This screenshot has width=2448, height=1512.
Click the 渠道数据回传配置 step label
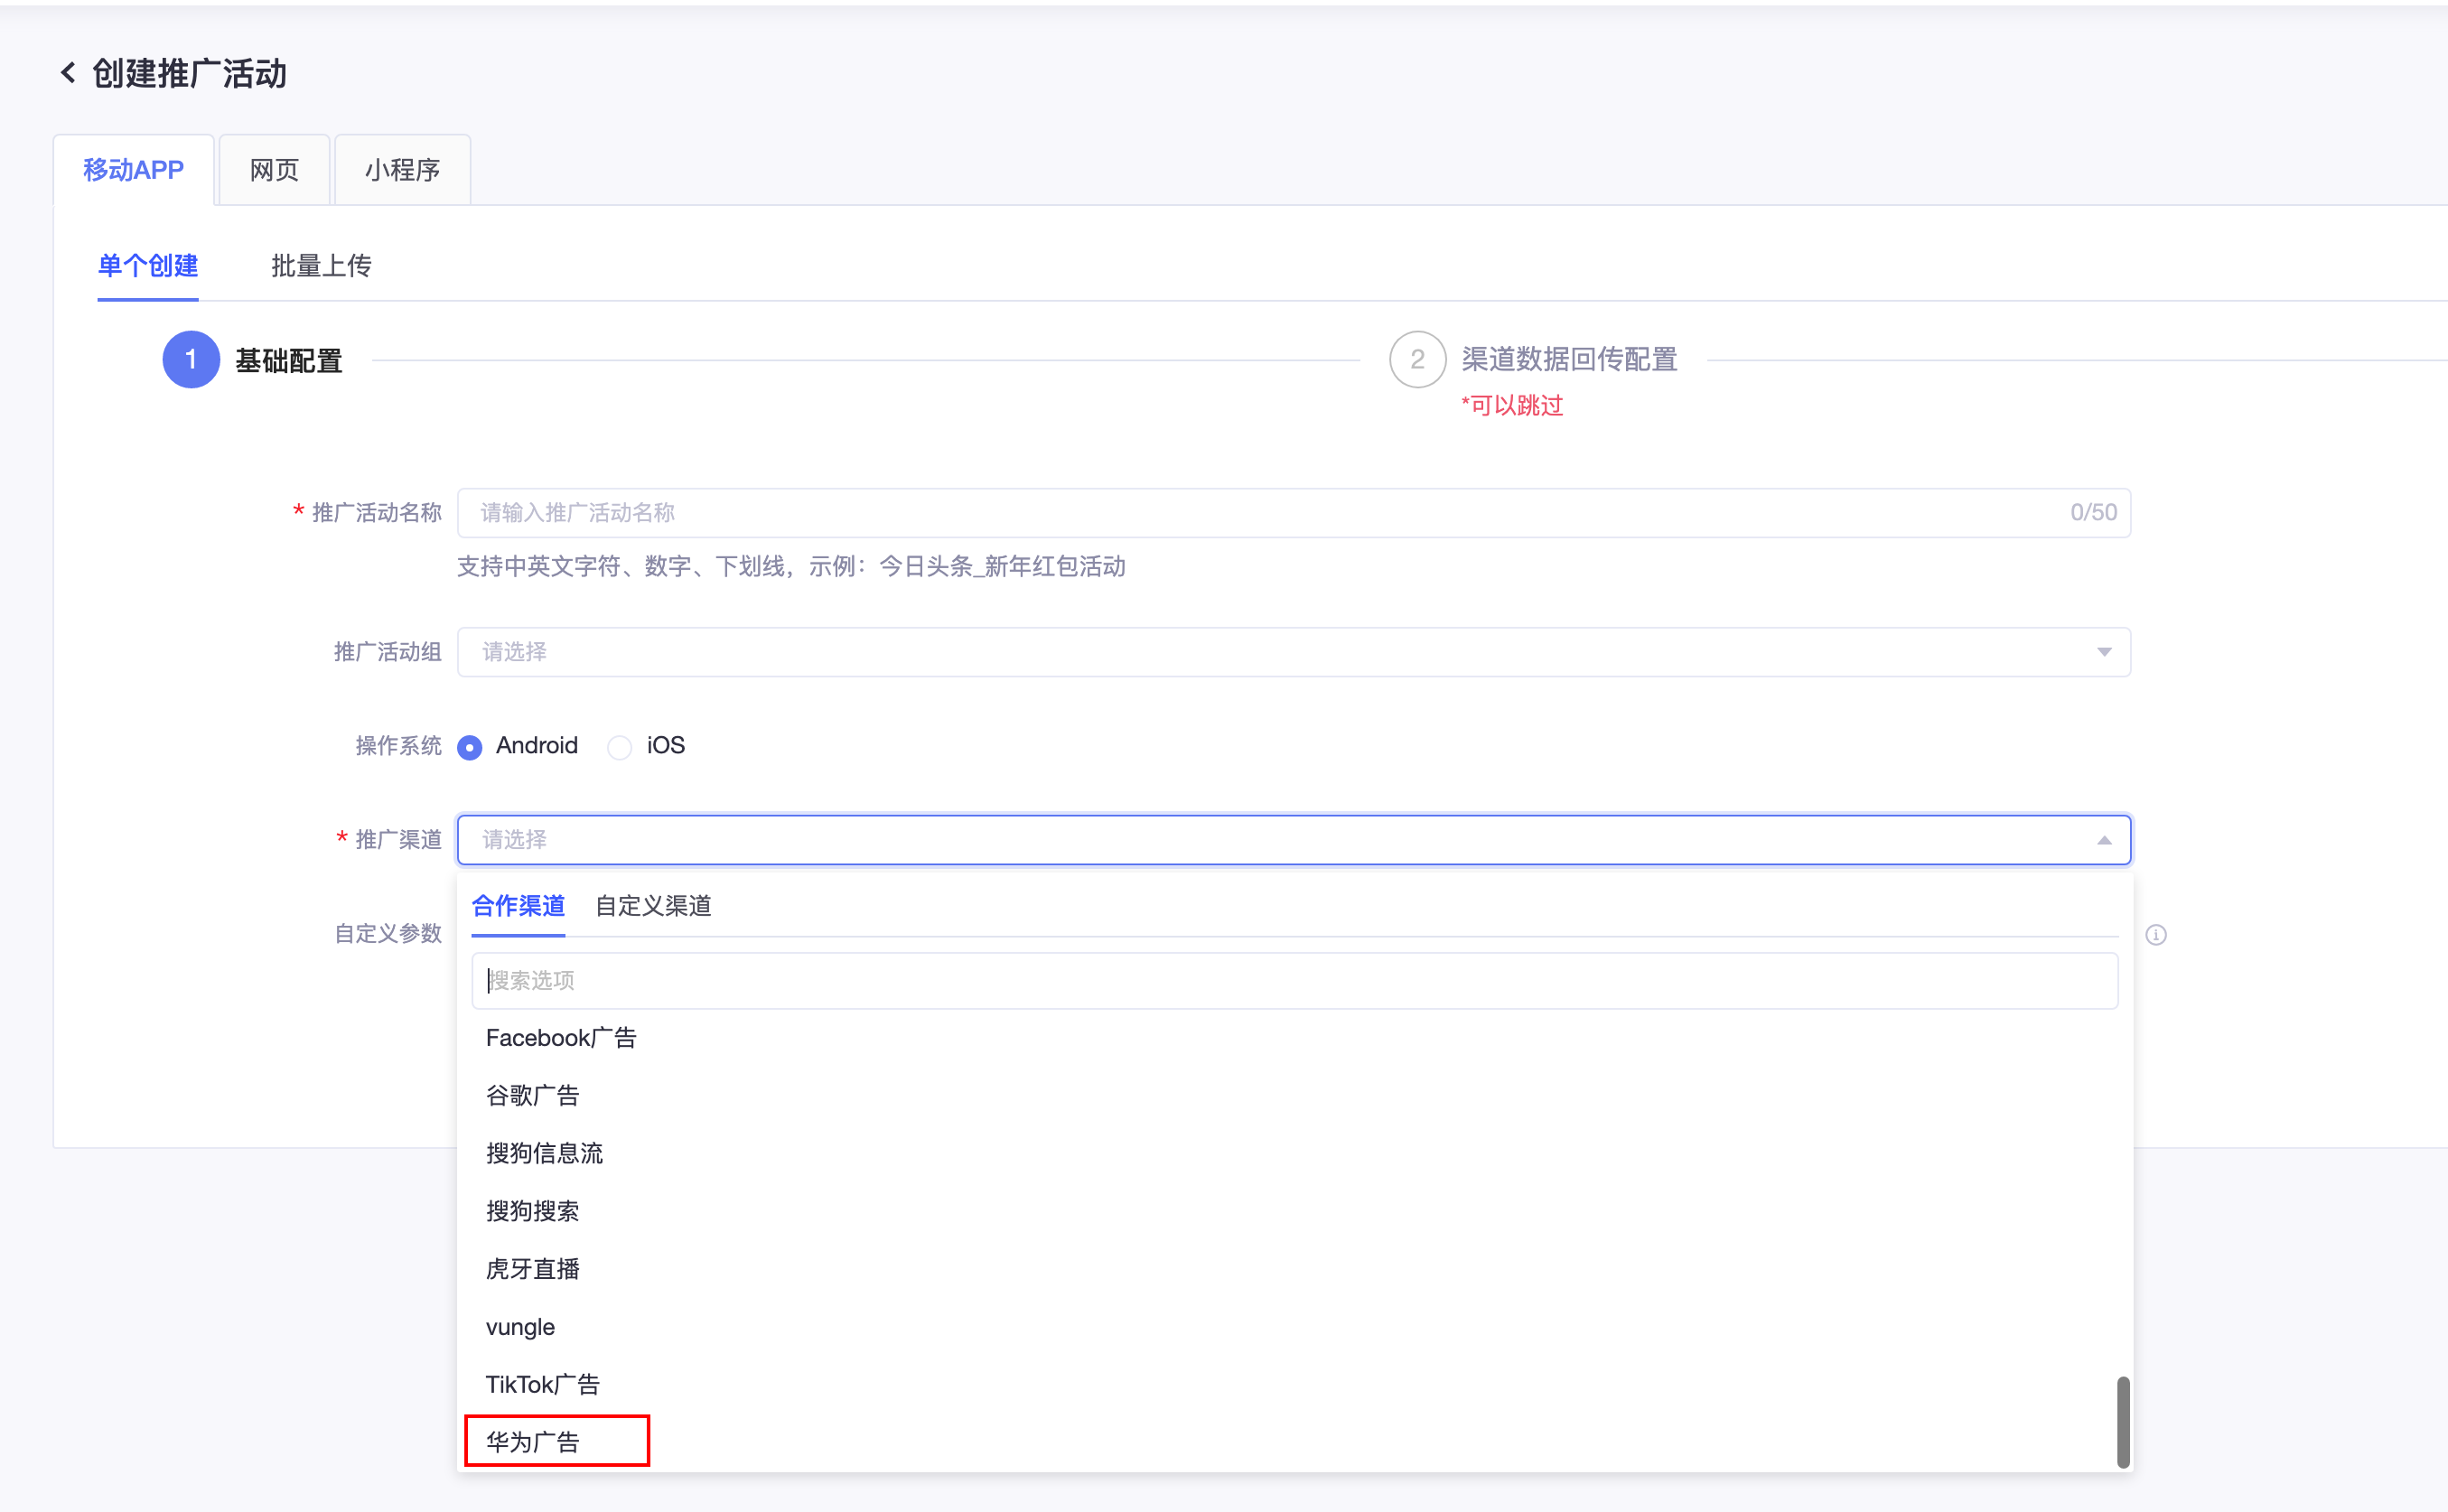pos(1569,360)
